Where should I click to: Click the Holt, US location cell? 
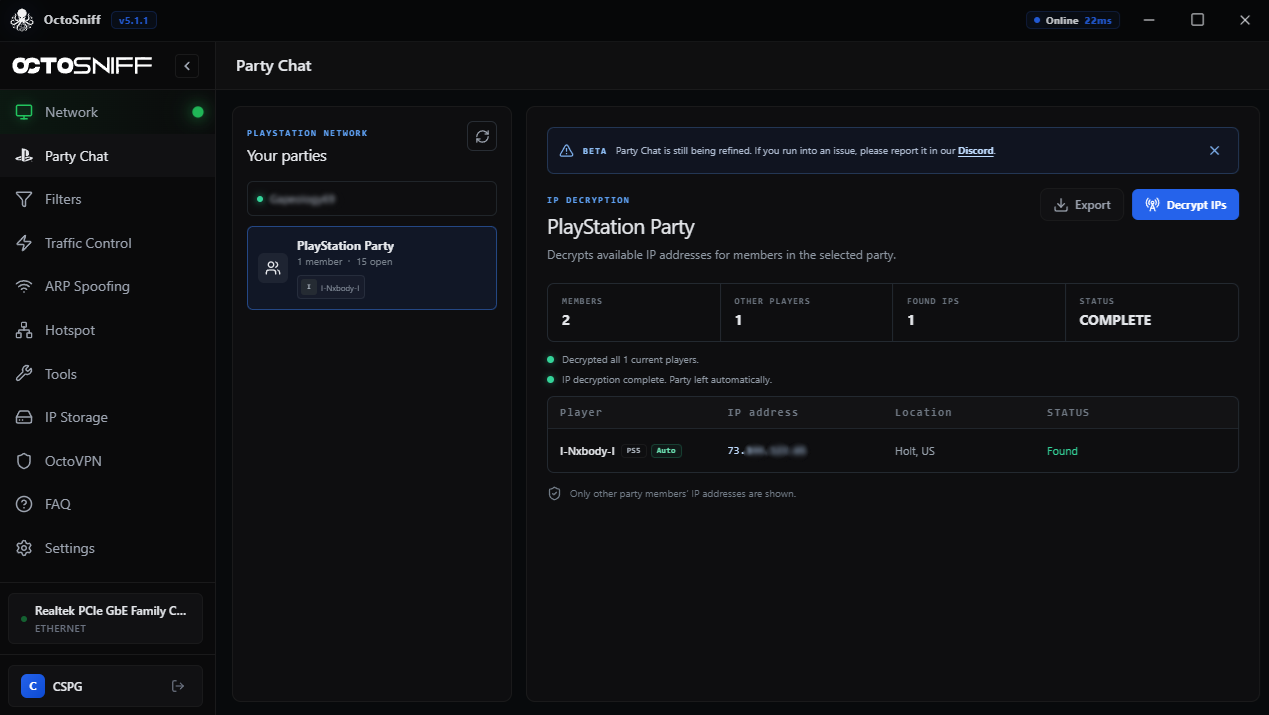click(915, 451)
